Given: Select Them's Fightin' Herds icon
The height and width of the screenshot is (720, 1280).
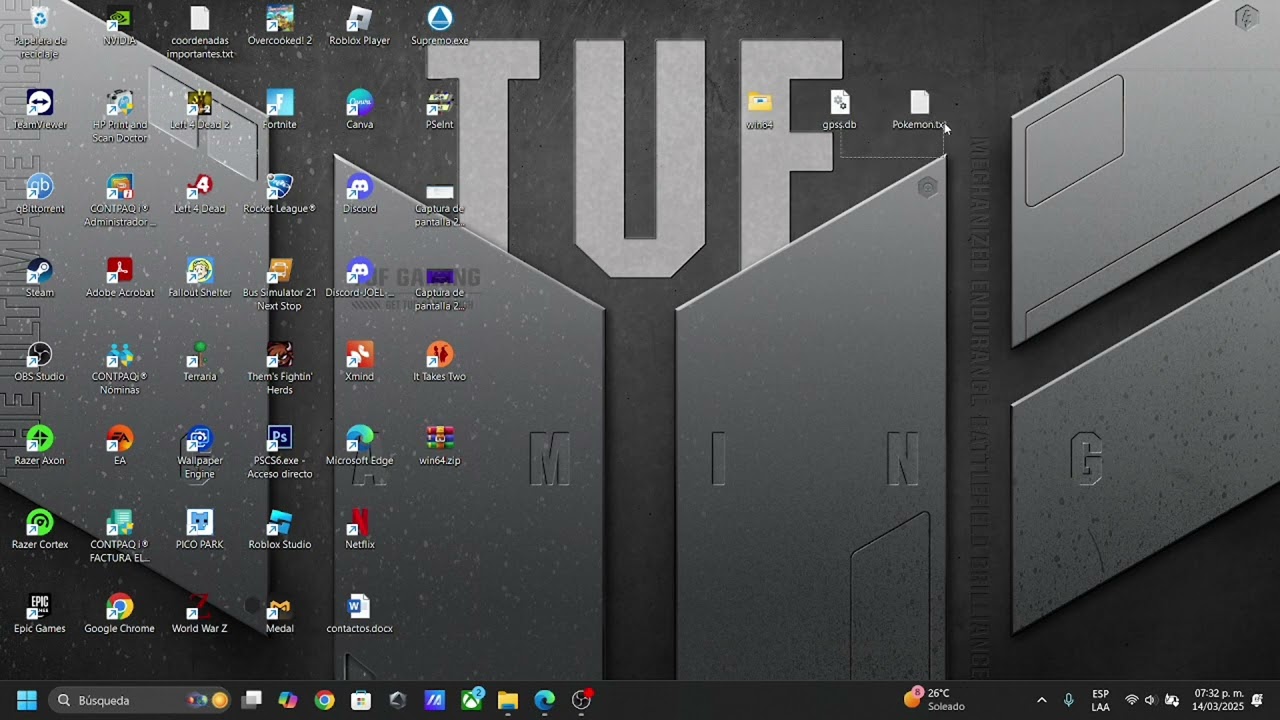Looking at the screenshot, I should coord(280,368).
